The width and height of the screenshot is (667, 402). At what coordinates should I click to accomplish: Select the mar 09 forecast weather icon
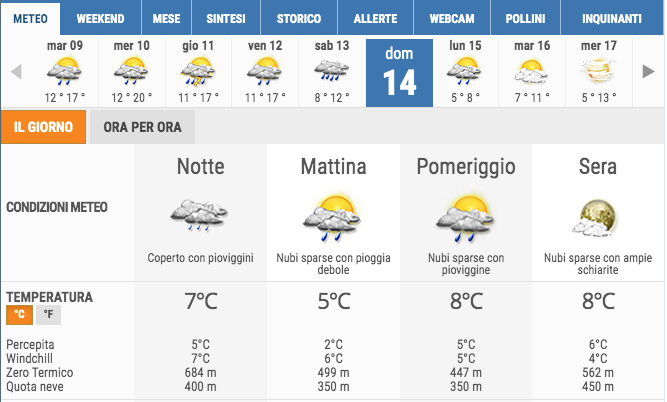click(x=64, y=71)
